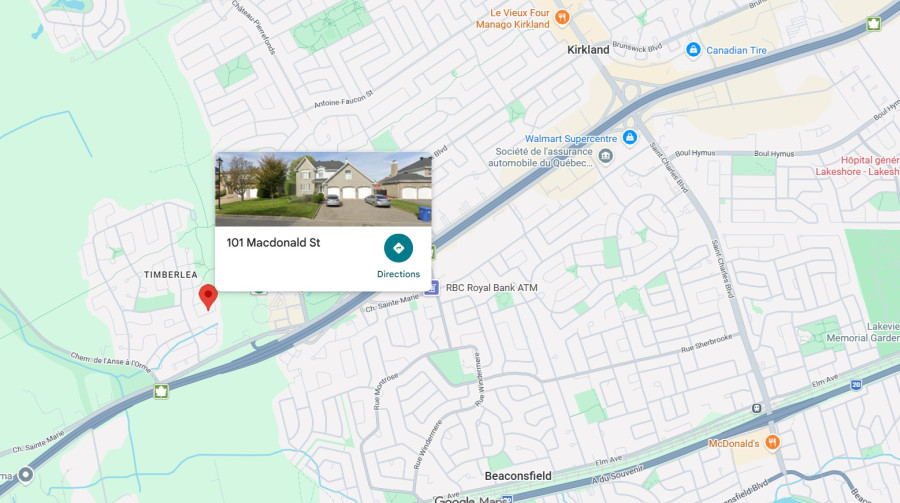
Task: Open the street view photo of the house
Action: click(x=323, y=189)
